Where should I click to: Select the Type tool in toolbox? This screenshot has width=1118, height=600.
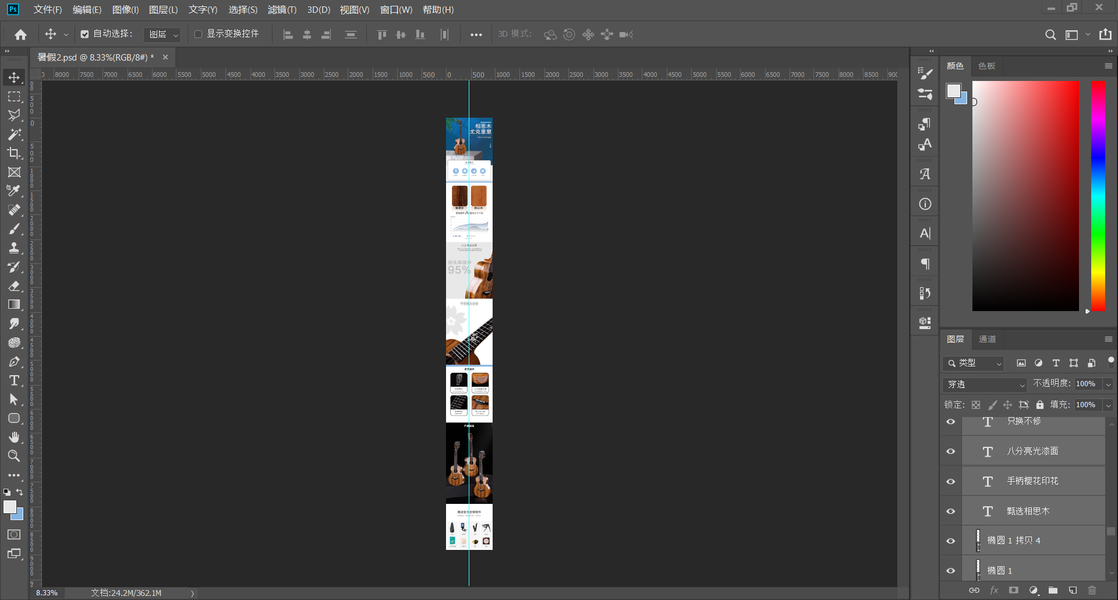point(14,381)
